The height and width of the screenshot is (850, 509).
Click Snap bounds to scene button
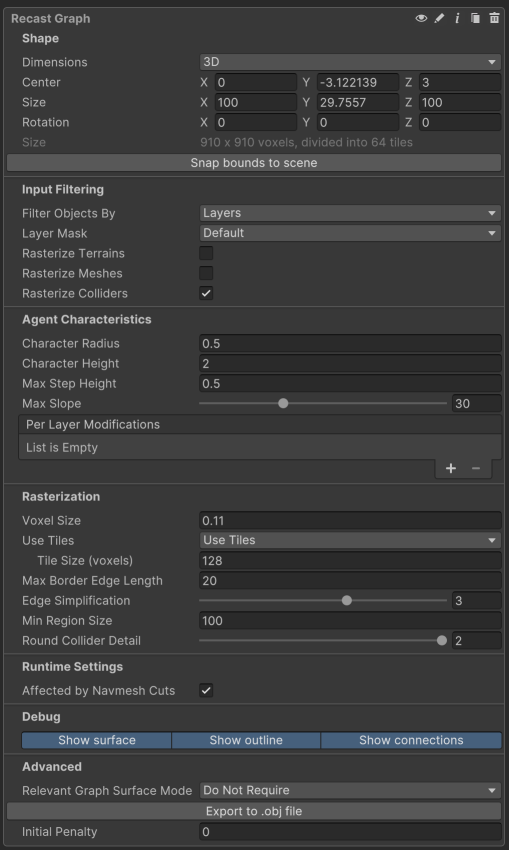click(x=254, y=163)
